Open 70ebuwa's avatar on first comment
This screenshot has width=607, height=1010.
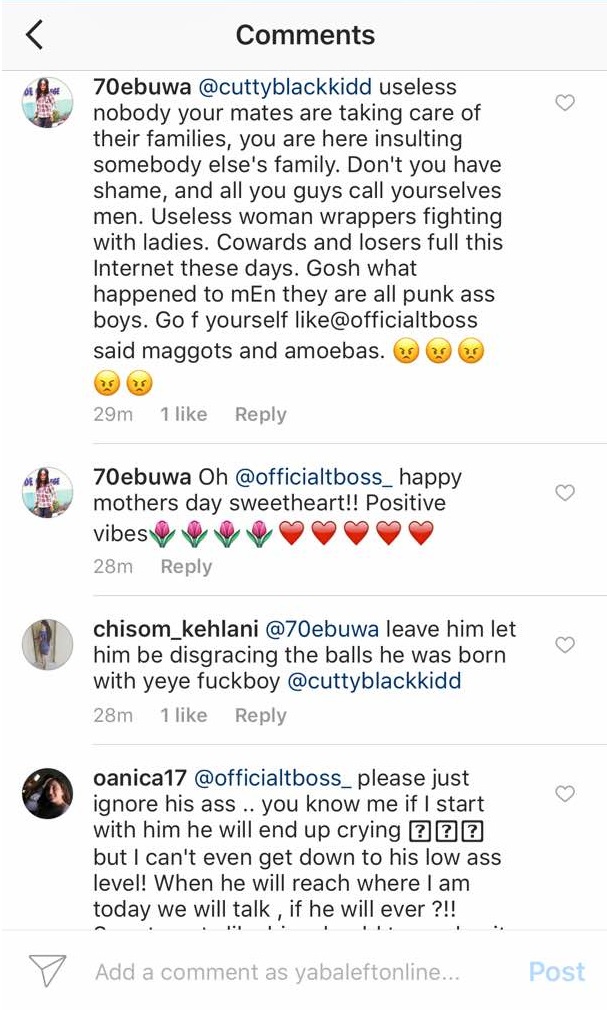[x=47, y=102]
